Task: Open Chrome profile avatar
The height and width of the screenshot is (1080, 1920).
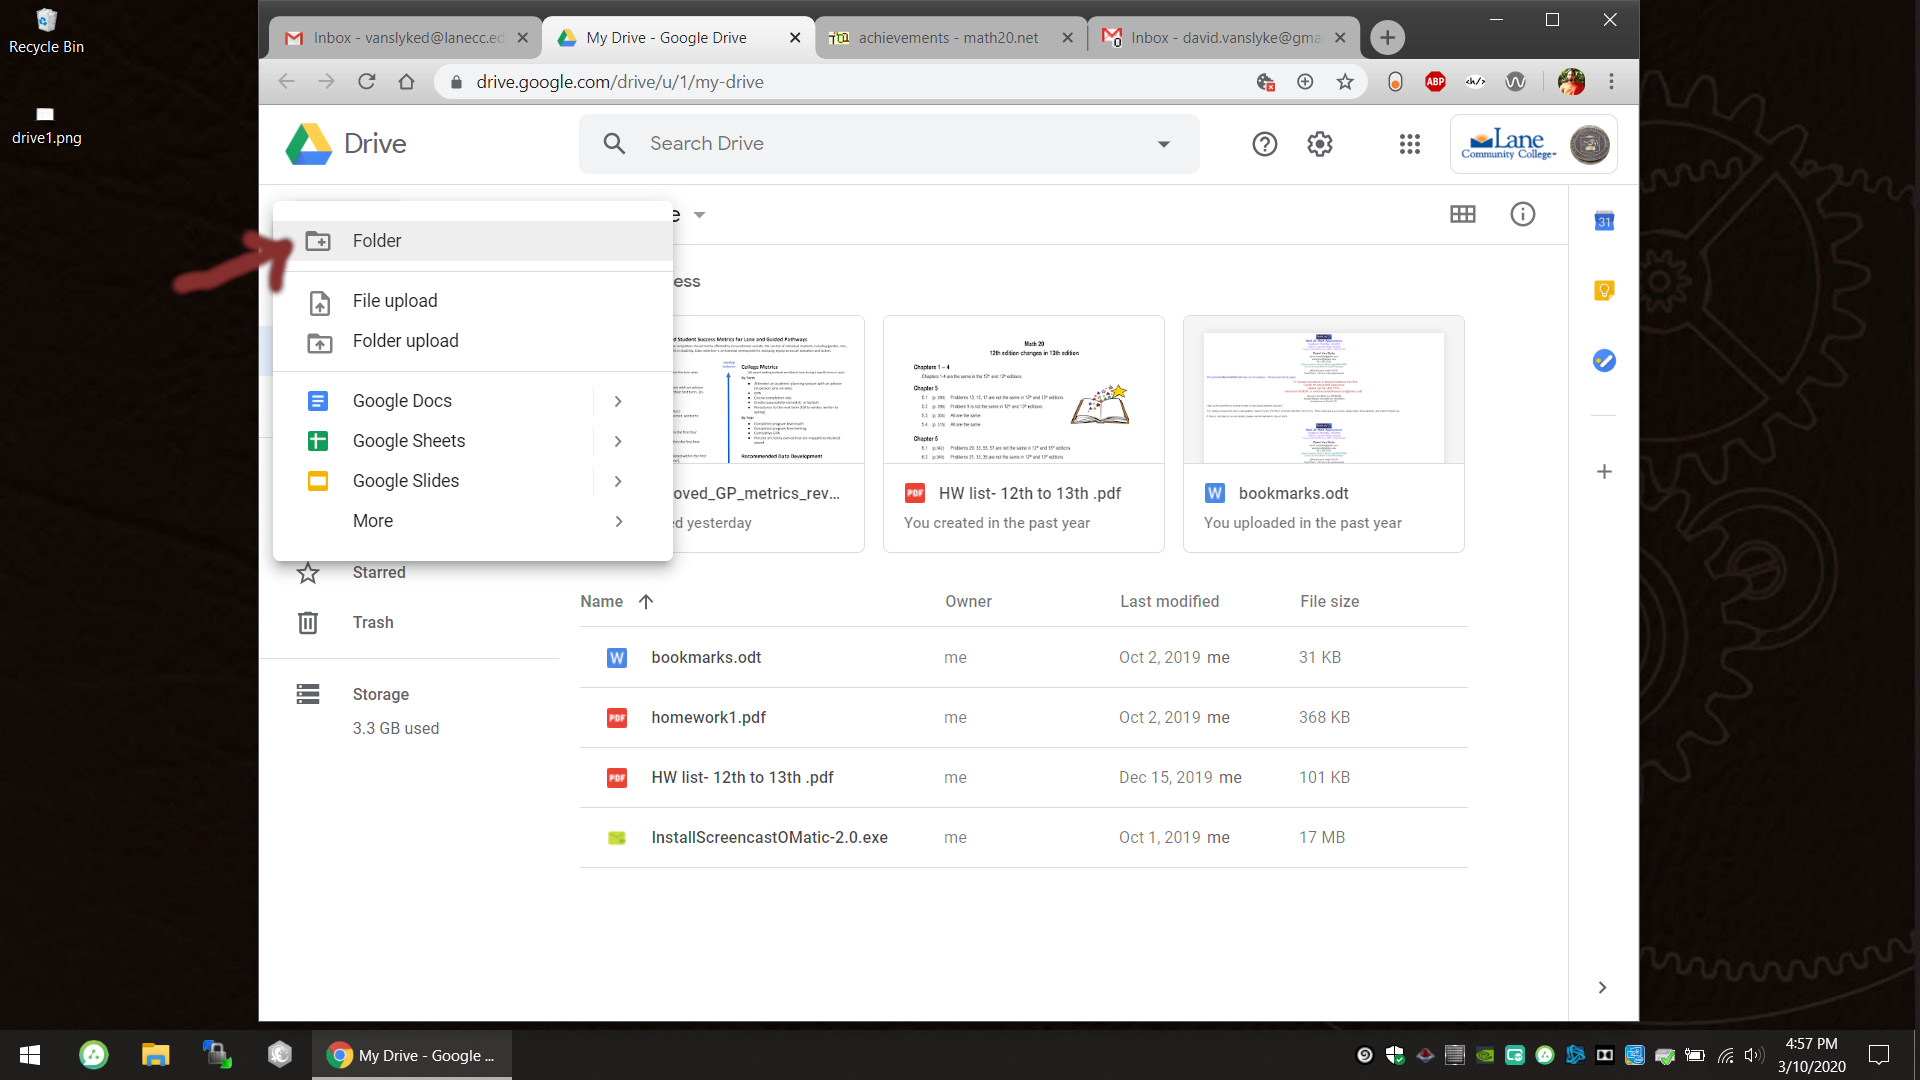Action: point(1571,82)
